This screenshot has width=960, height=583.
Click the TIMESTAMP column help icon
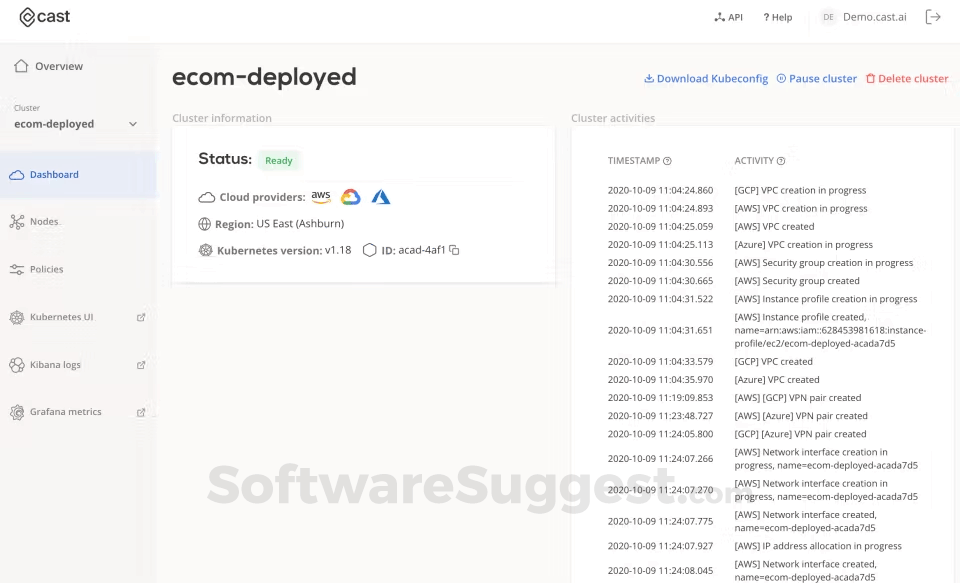point(668,161)
